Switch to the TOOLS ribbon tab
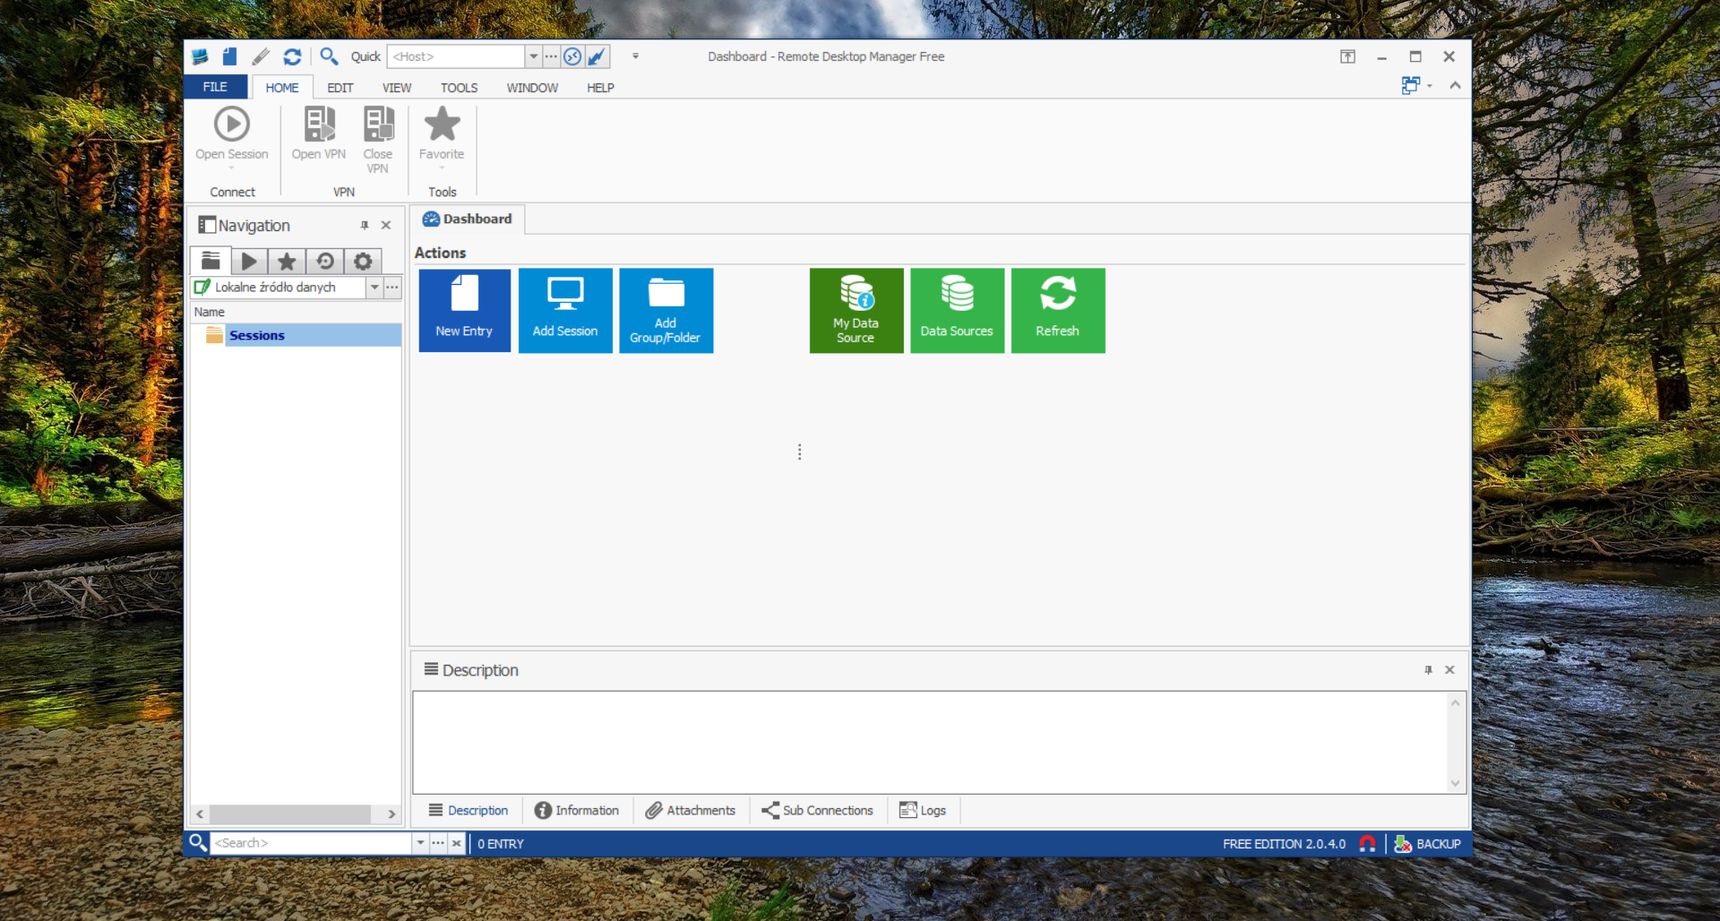The image size is (1720, 921). pyautogui.click(x=459, y=88)
